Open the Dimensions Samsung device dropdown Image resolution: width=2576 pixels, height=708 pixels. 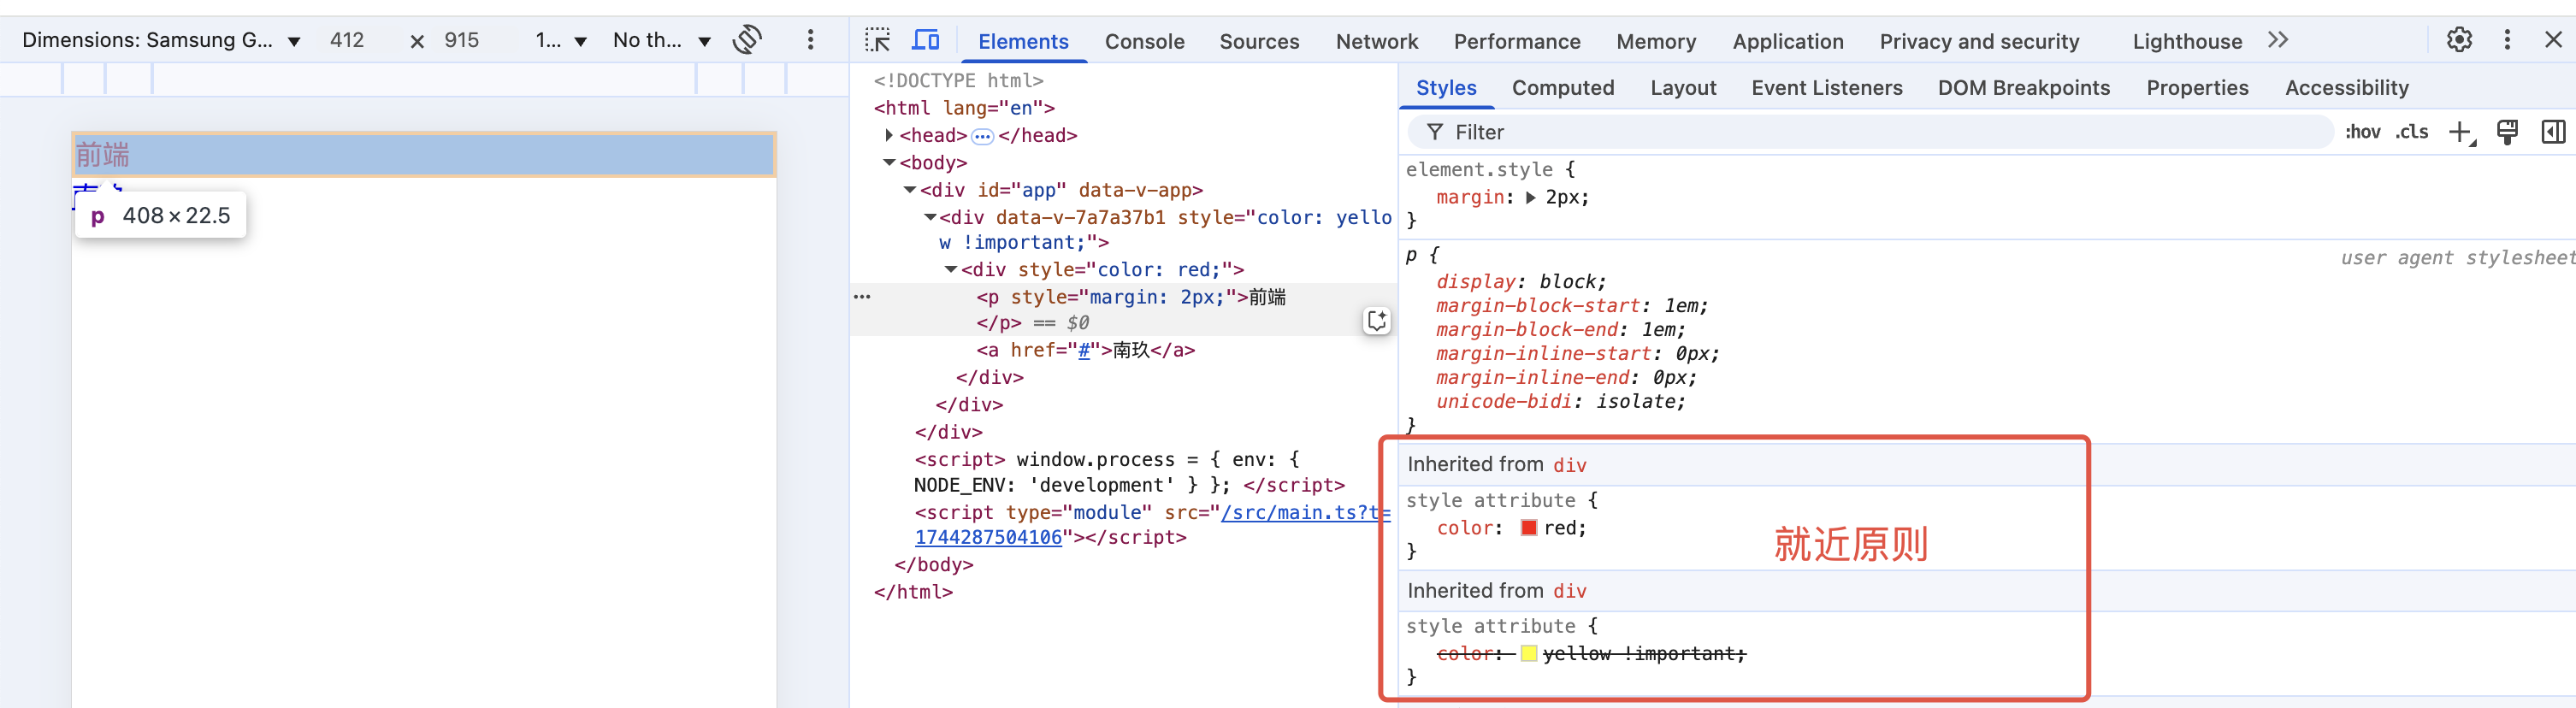(x=160, y=40)
